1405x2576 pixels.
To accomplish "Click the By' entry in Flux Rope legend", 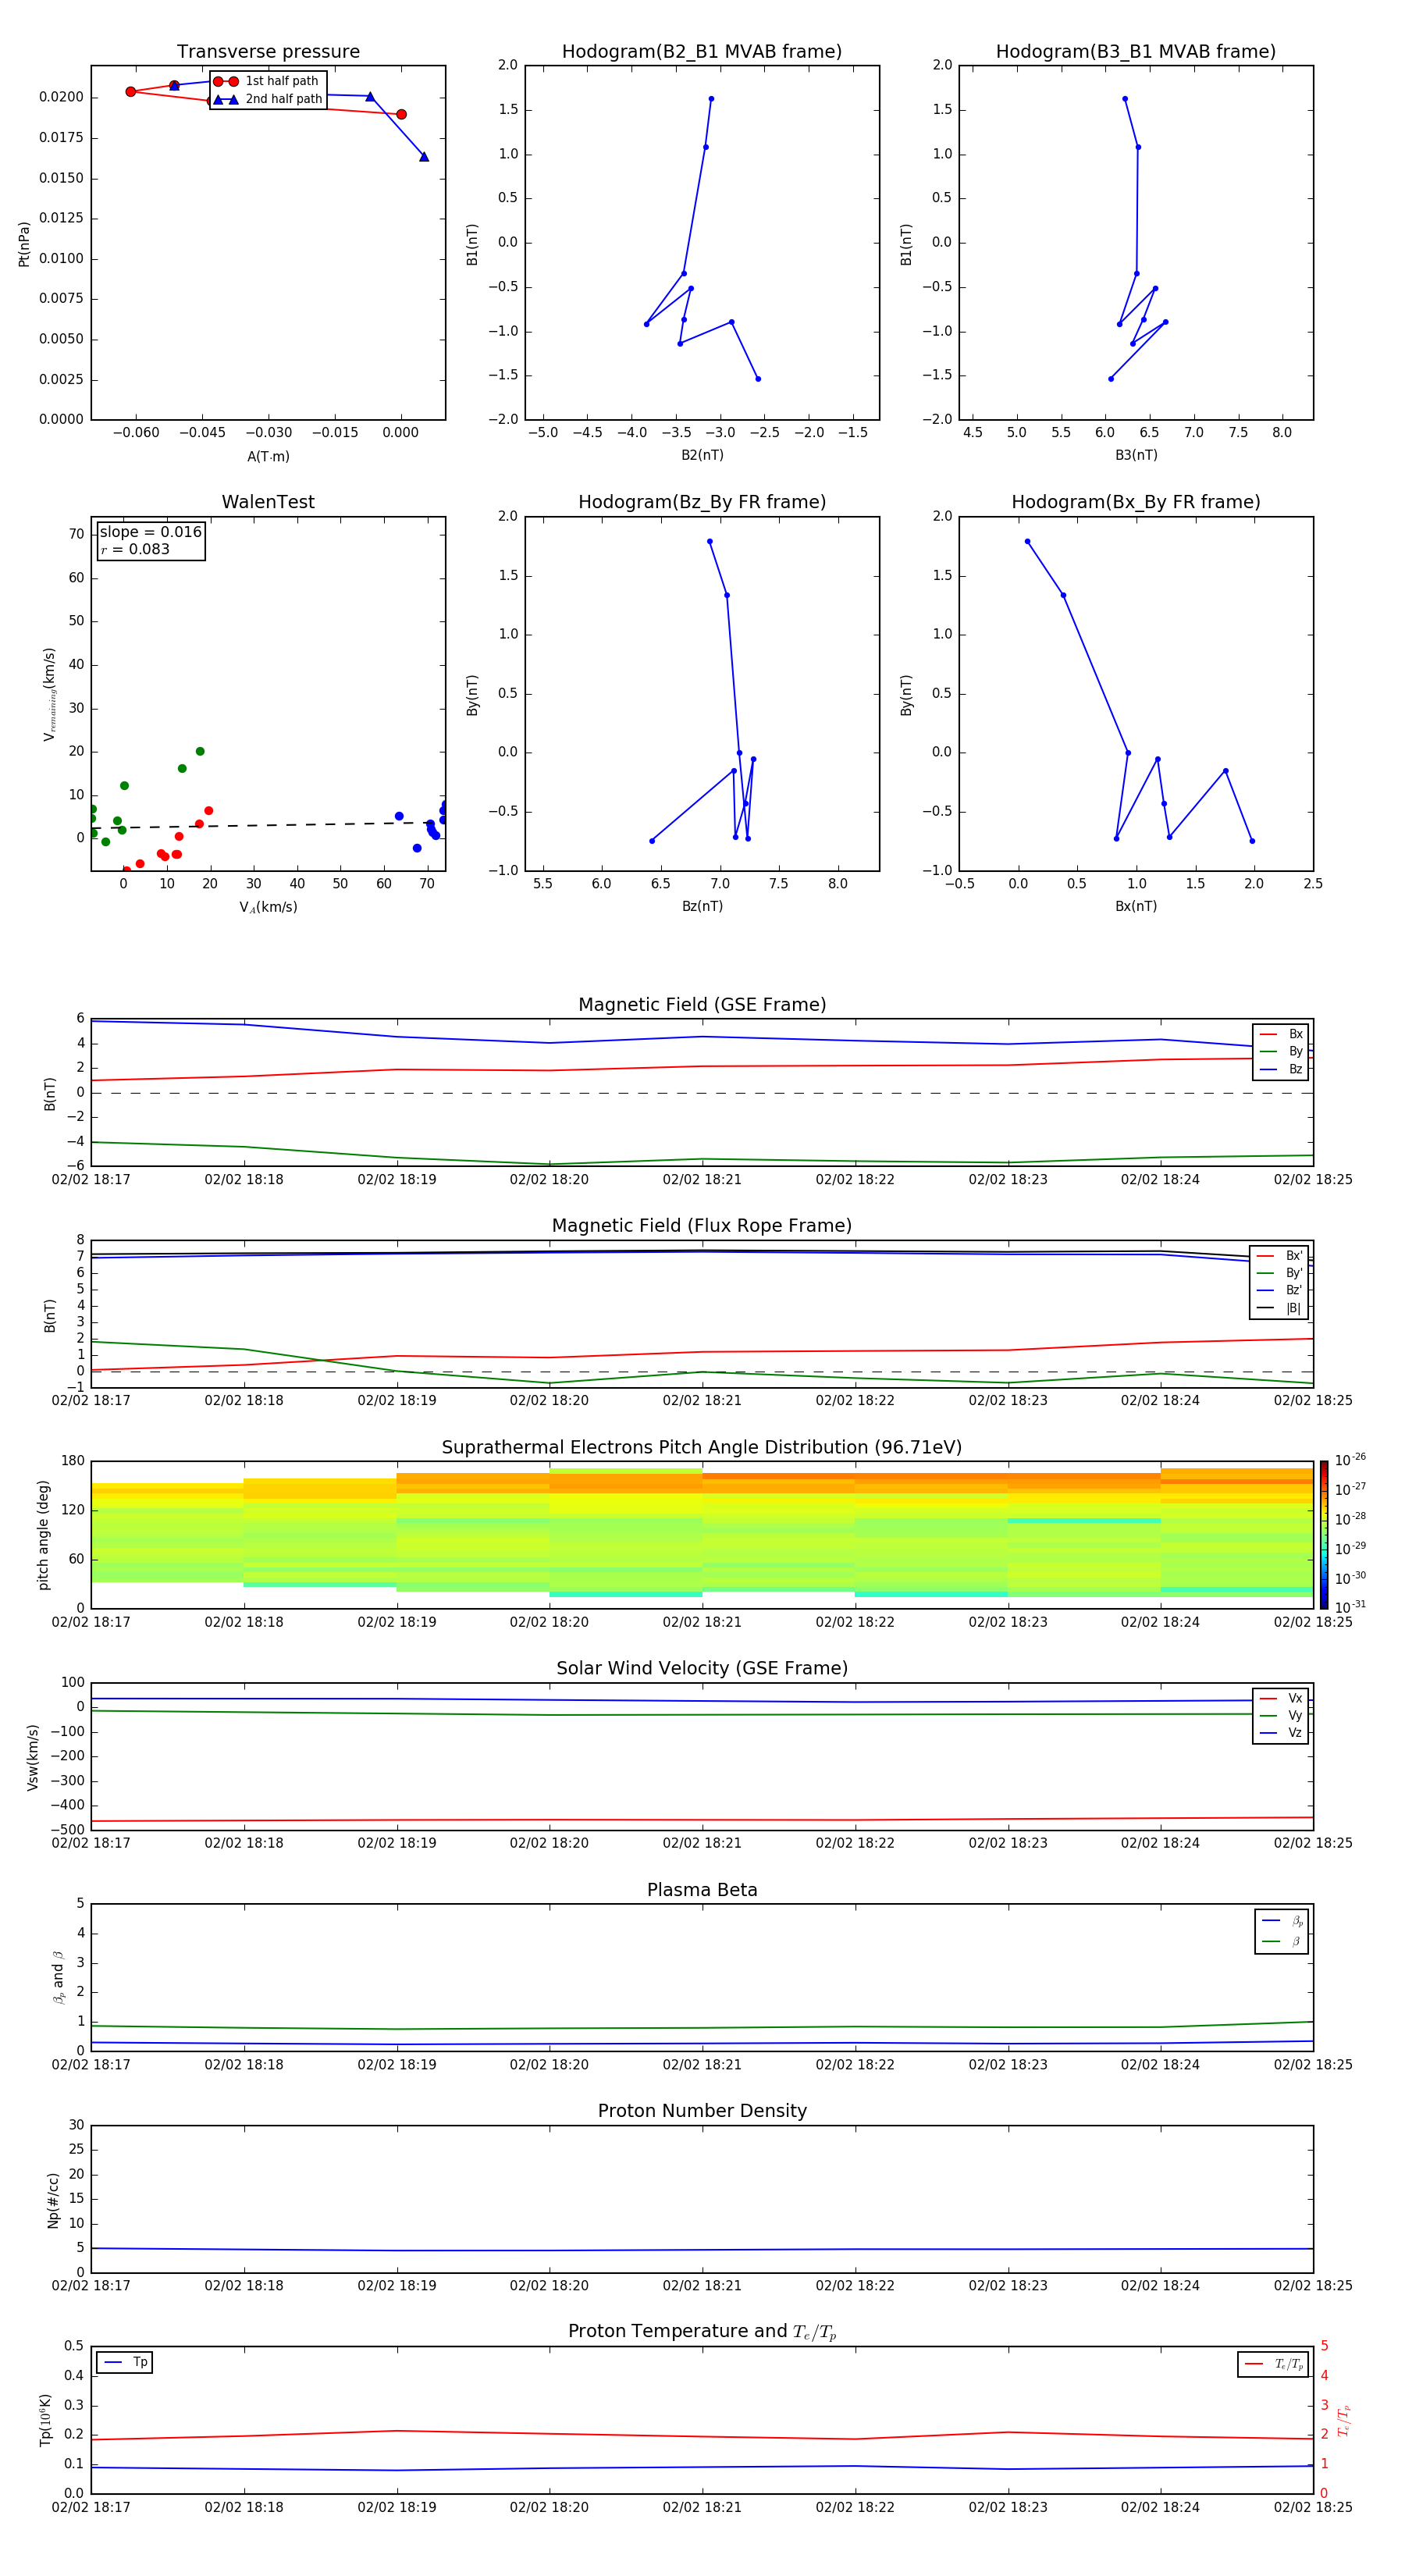I will 1281,1273.
